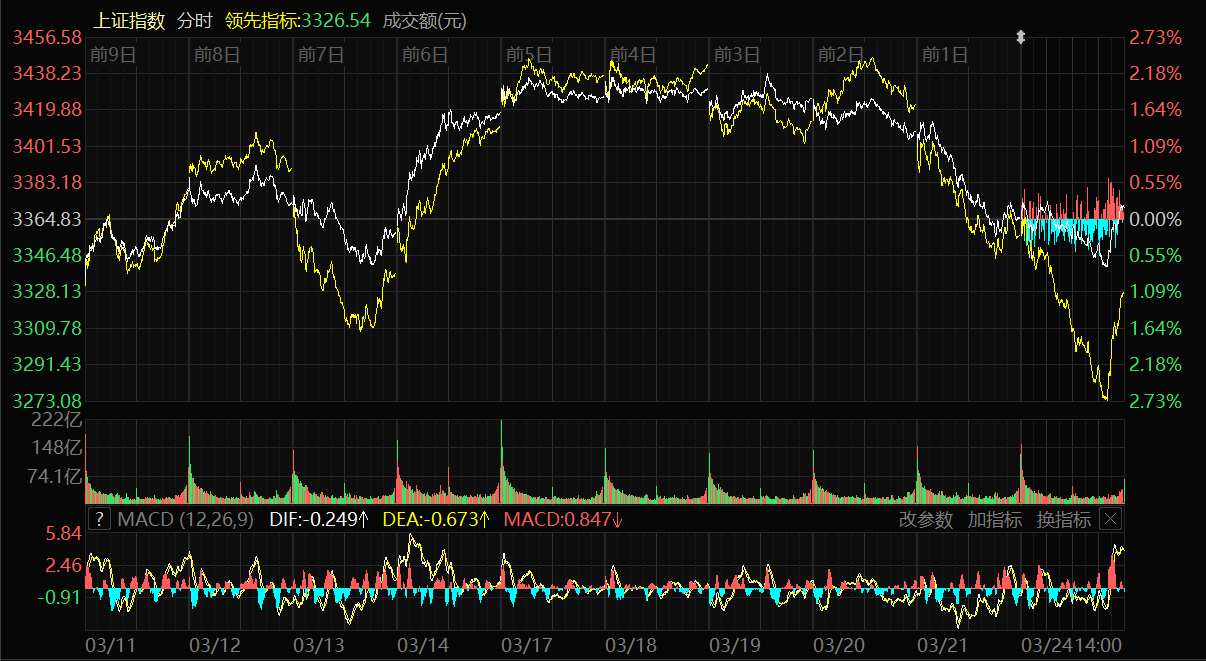The image size is (1206, 661).
Task: Click the 3456.58 top price axis label
Action: [x=46, y=37]
